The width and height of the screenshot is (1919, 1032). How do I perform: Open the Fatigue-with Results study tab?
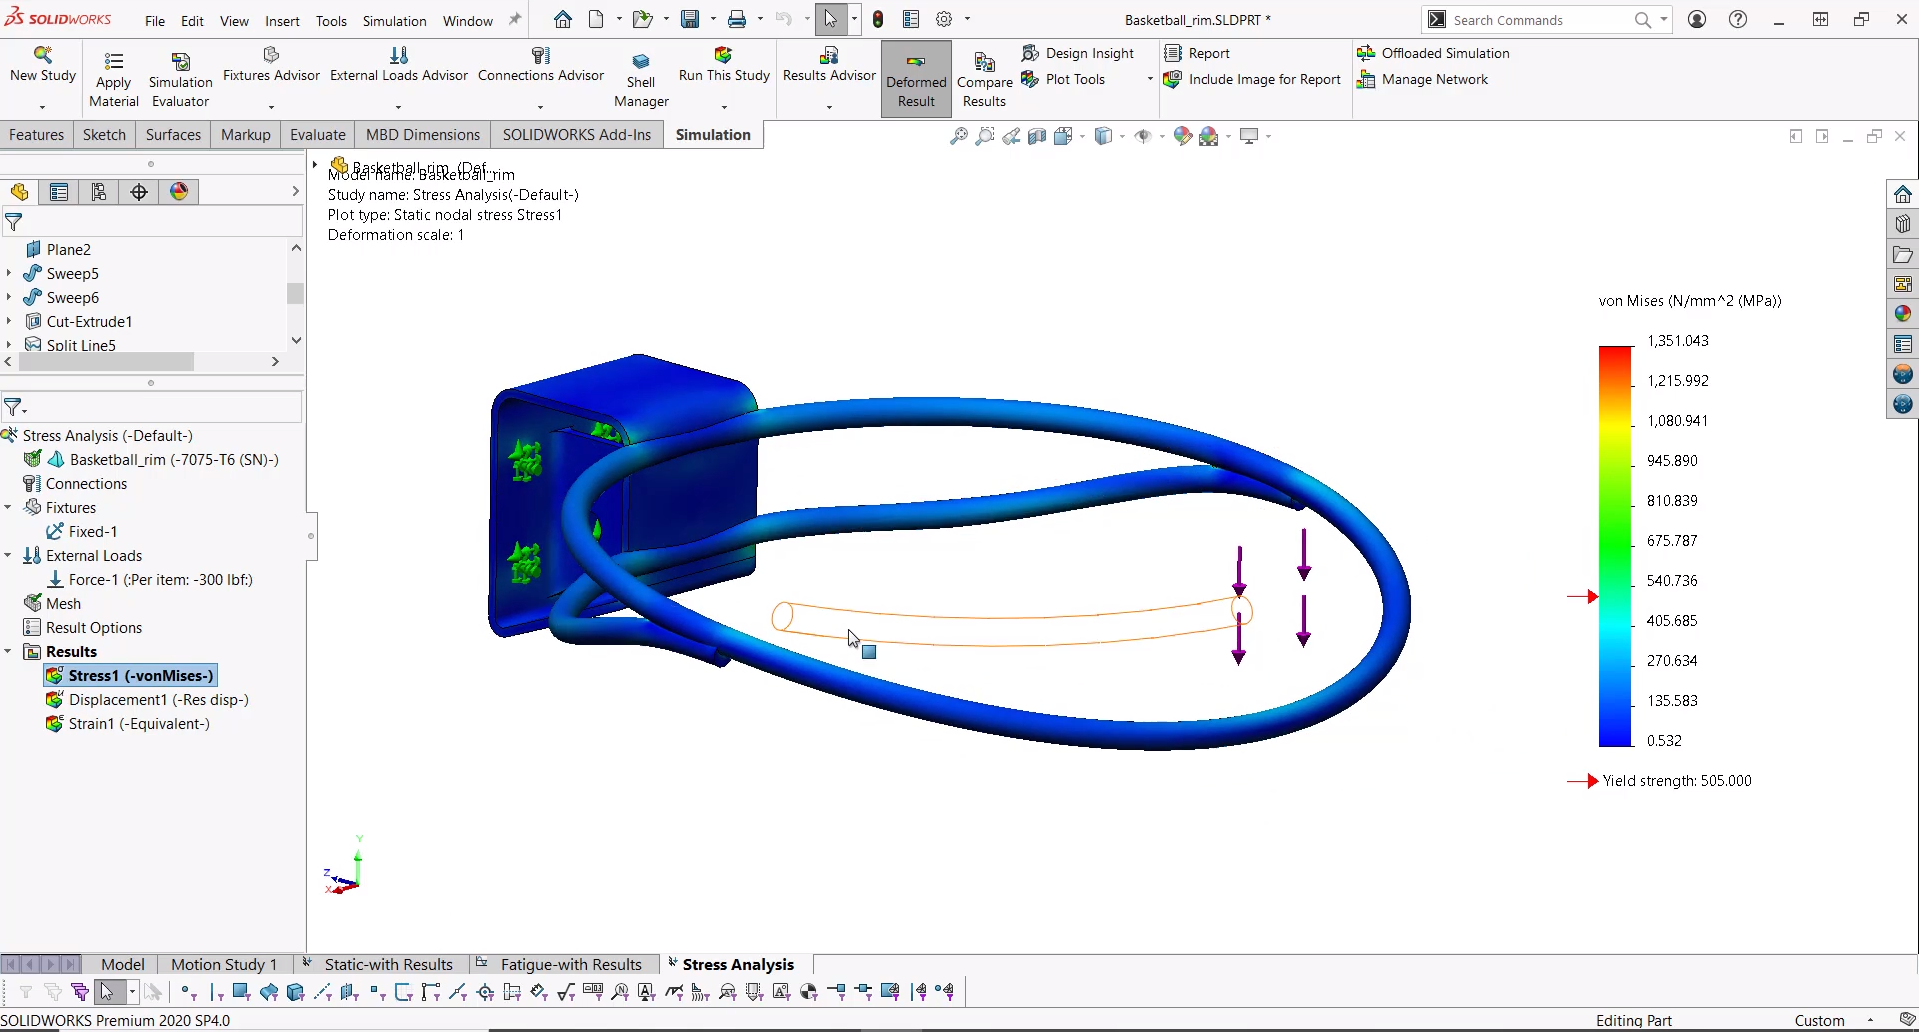570,964
